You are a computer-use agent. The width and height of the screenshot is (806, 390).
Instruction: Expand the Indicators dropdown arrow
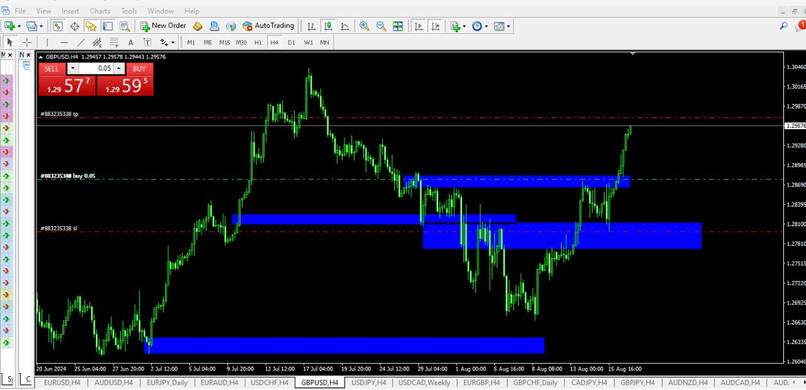tap(464, 26)
